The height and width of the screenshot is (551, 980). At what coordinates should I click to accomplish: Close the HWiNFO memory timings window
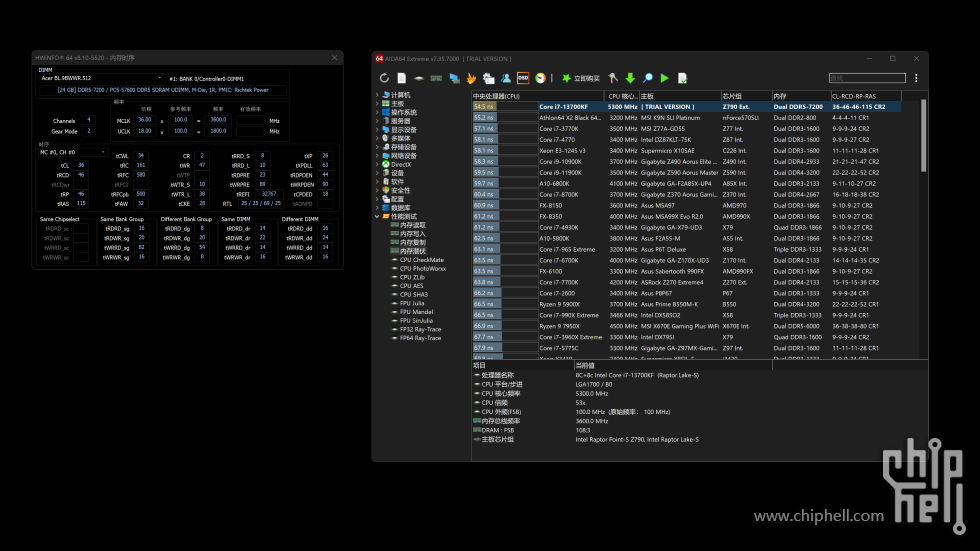334,57
